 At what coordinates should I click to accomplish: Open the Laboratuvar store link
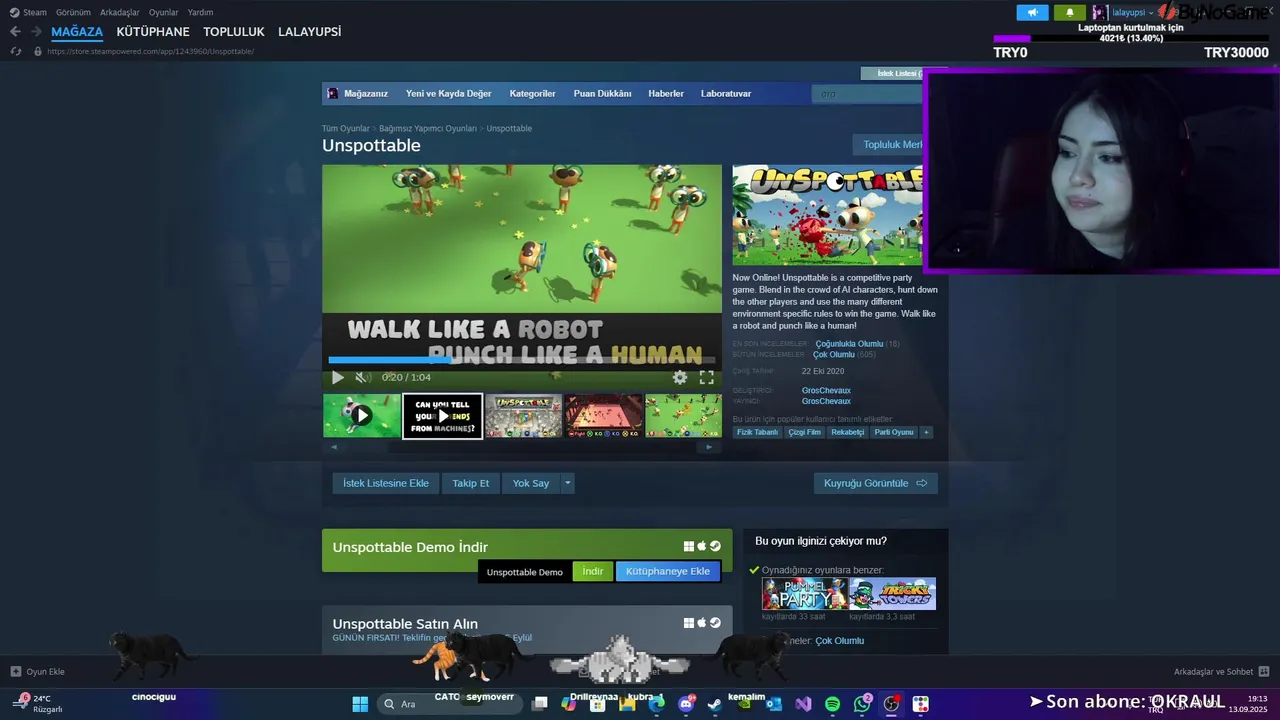point(726,93)
